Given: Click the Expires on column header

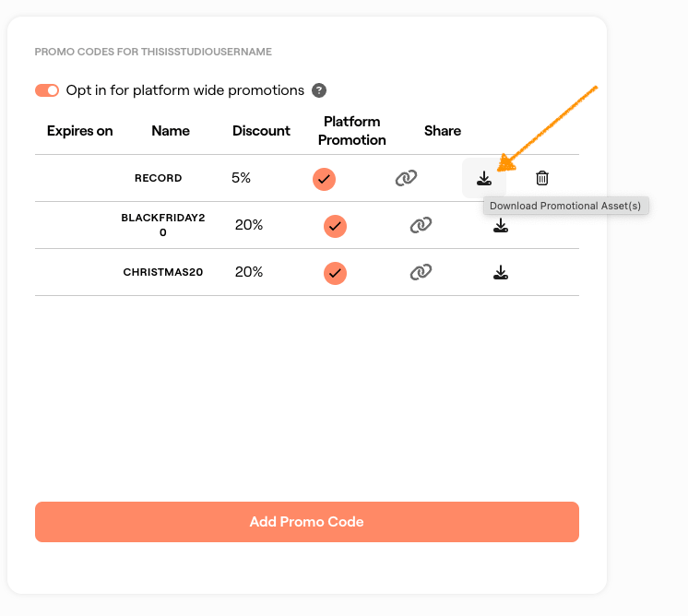Looking at the screenshot, I should (80, 131).
